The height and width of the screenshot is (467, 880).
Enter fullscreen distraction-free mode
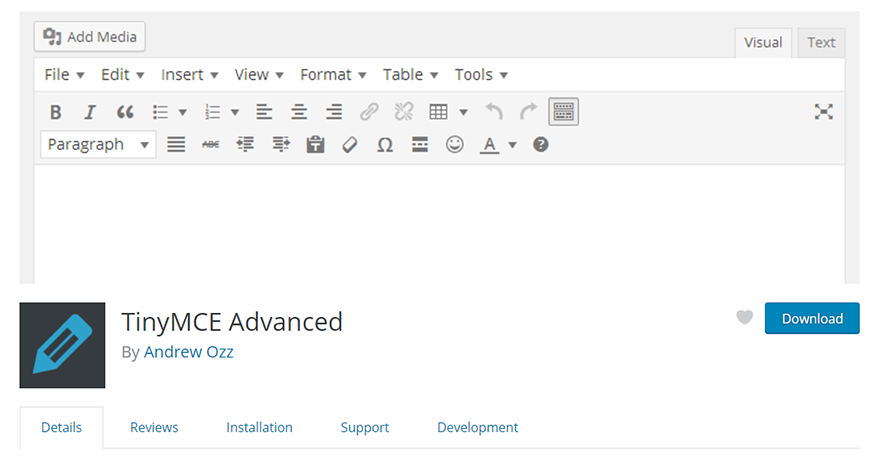tap(823, 112)
